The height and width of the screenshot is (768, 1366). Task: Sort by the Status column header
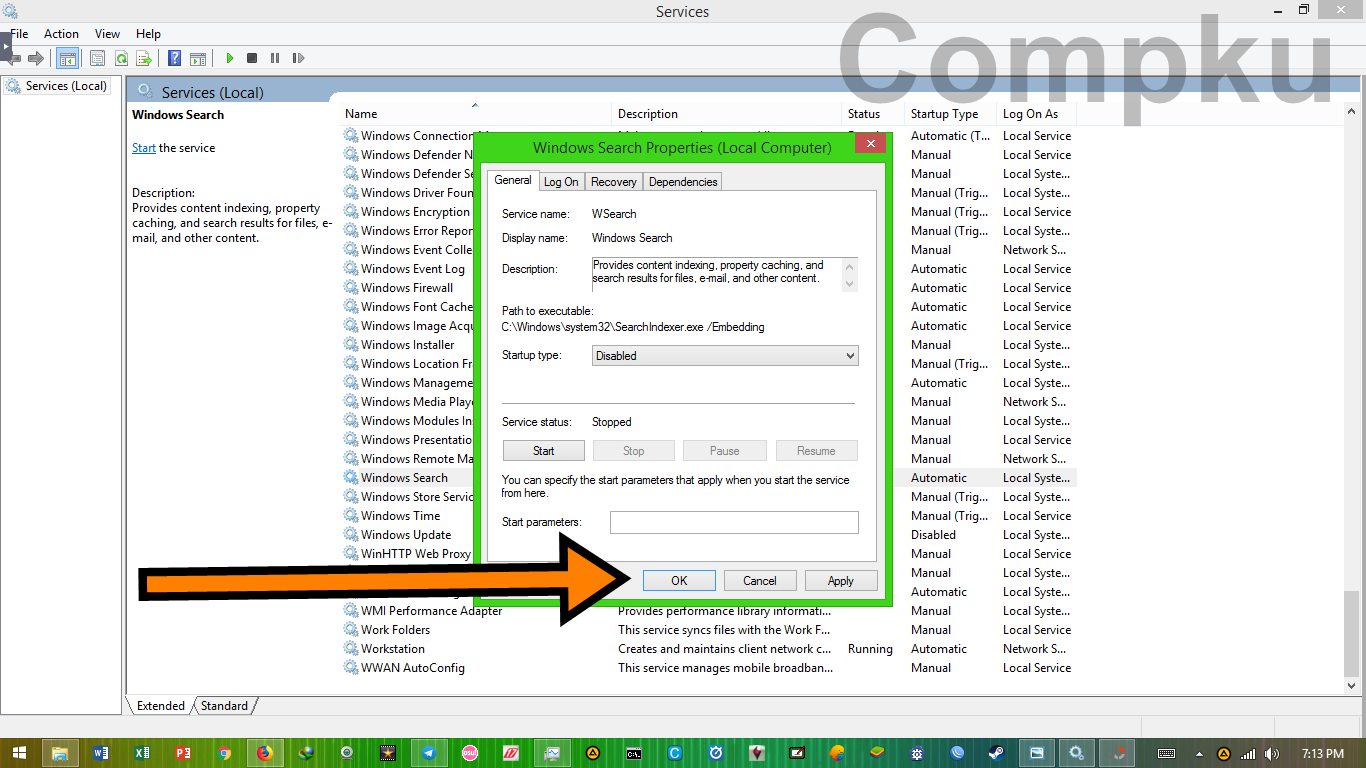873,113
